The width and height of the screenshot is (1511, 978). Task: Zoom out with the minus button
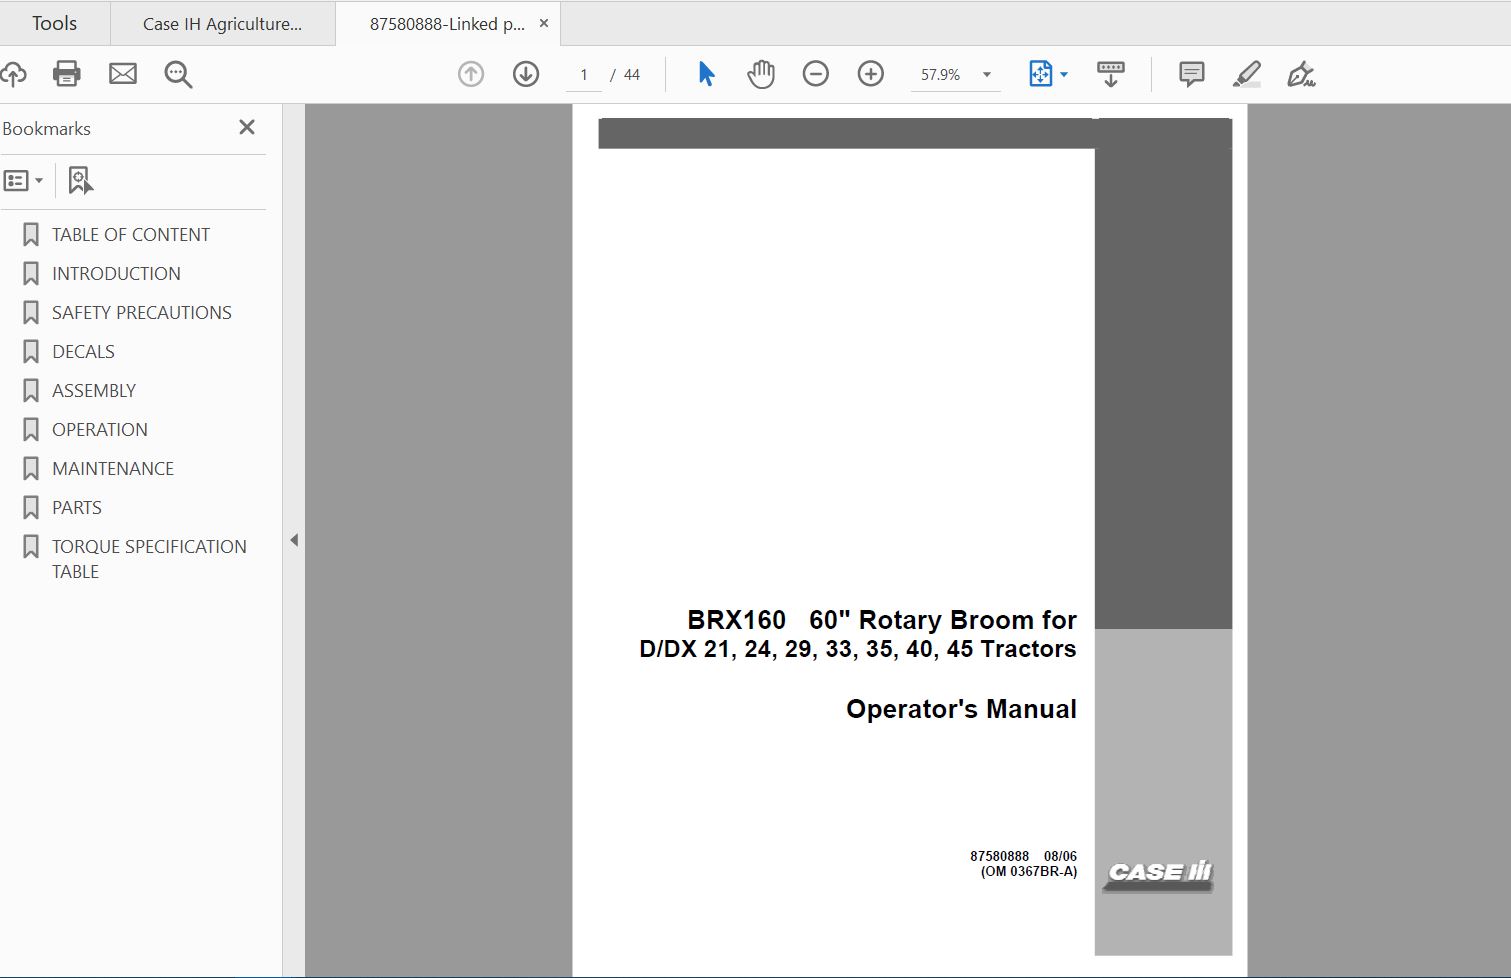click(816, 74)
